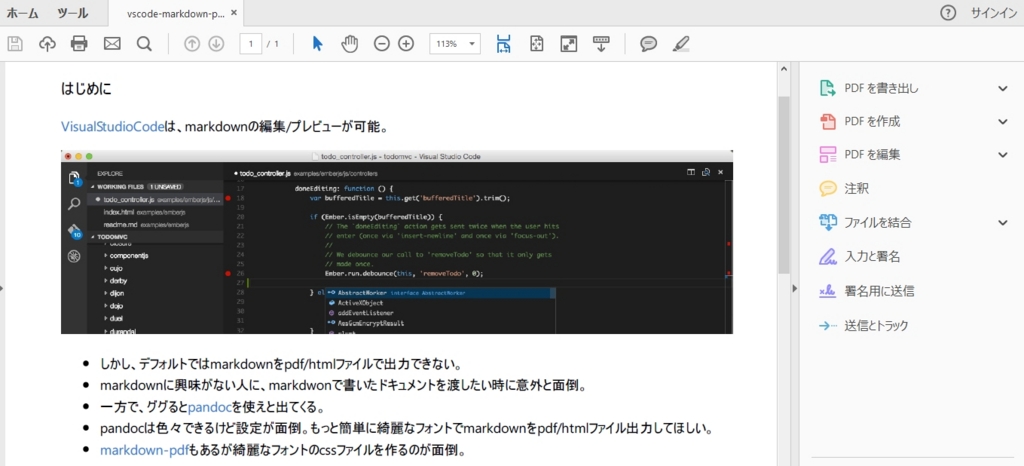Open help question mark icon
1024x466 pixels.
click(948, 13)
